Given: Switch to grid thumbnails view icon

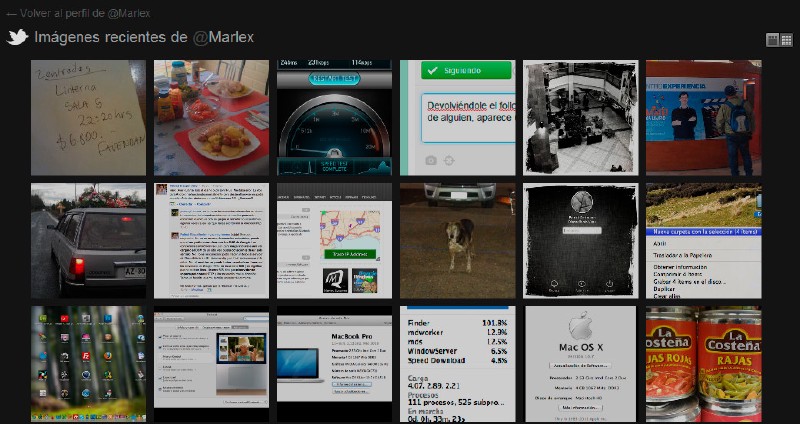Looking at the screenshot, I should (x=786, y=40).
